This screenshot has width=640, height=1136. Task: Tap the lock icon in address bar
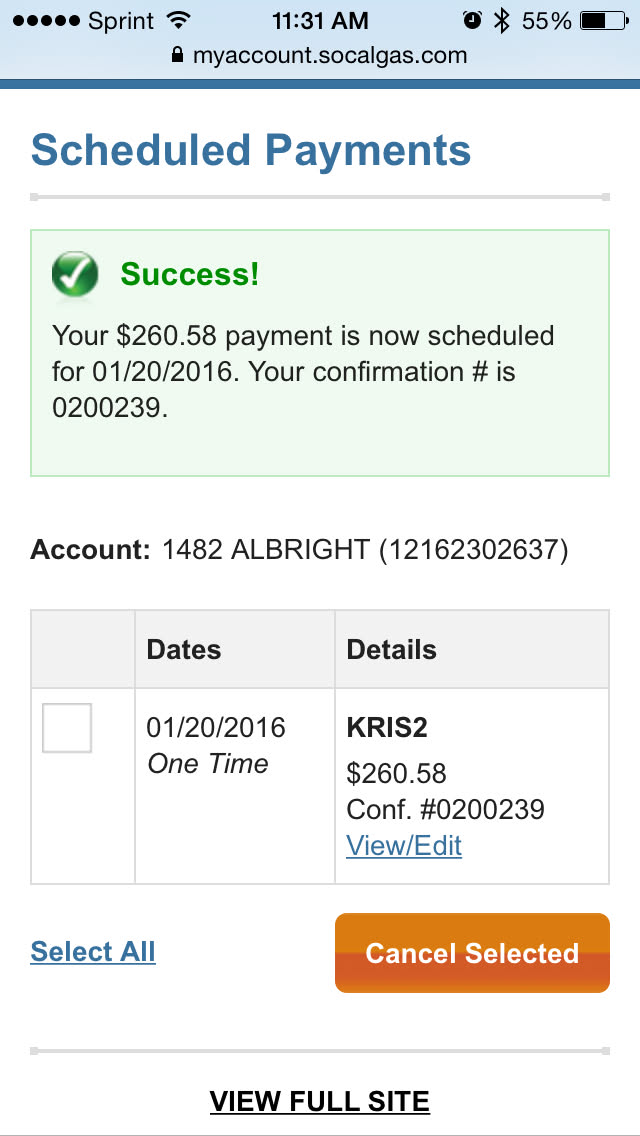[x=178, y=55]
